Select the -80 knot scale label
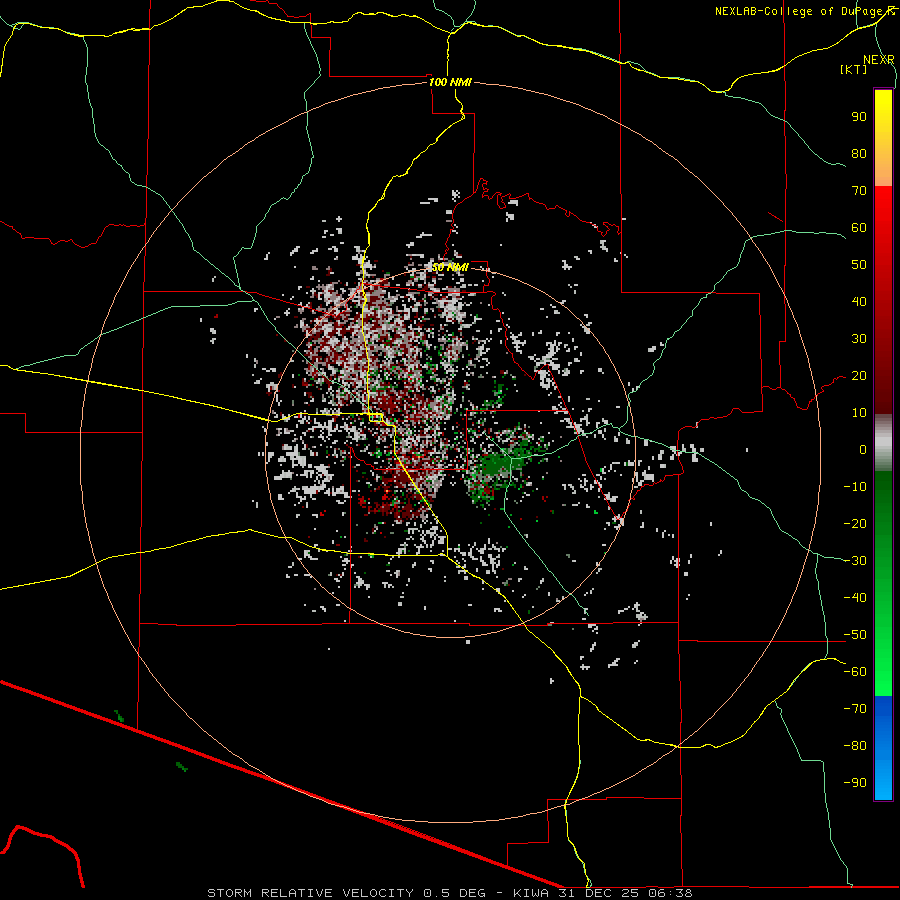Screen dimensions: 900x900 pos(855,746)
